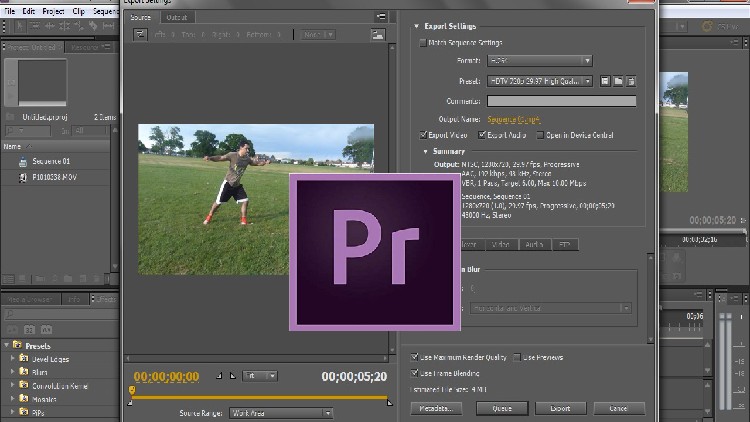750x422 pixels.
Task: Click the Presets folder icon in Effects
Action: (17, 345)
